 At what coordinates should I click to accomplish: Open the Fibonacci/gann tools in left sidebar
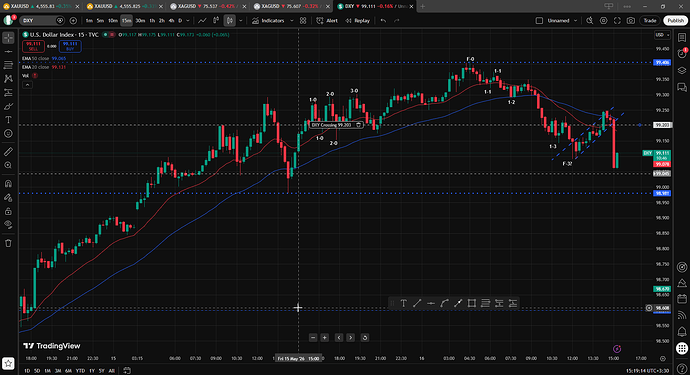(8, 65)
